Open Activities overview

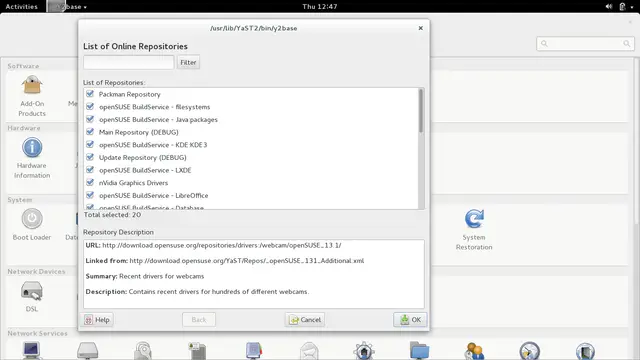22,7
